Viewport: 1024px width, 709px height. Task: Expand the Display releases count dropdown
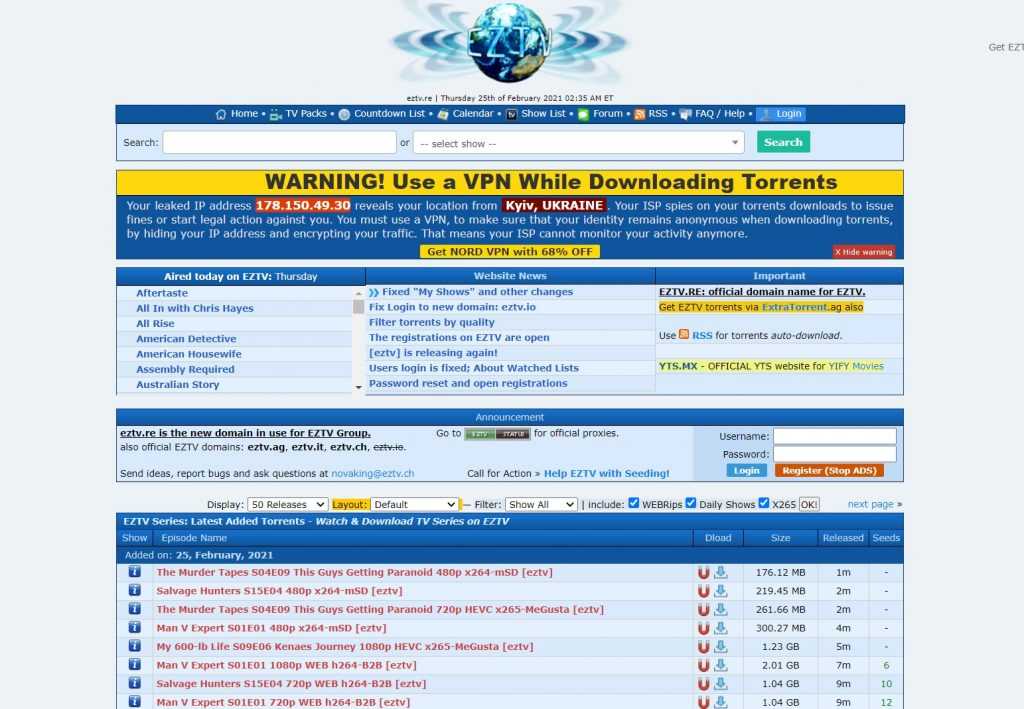288,505
